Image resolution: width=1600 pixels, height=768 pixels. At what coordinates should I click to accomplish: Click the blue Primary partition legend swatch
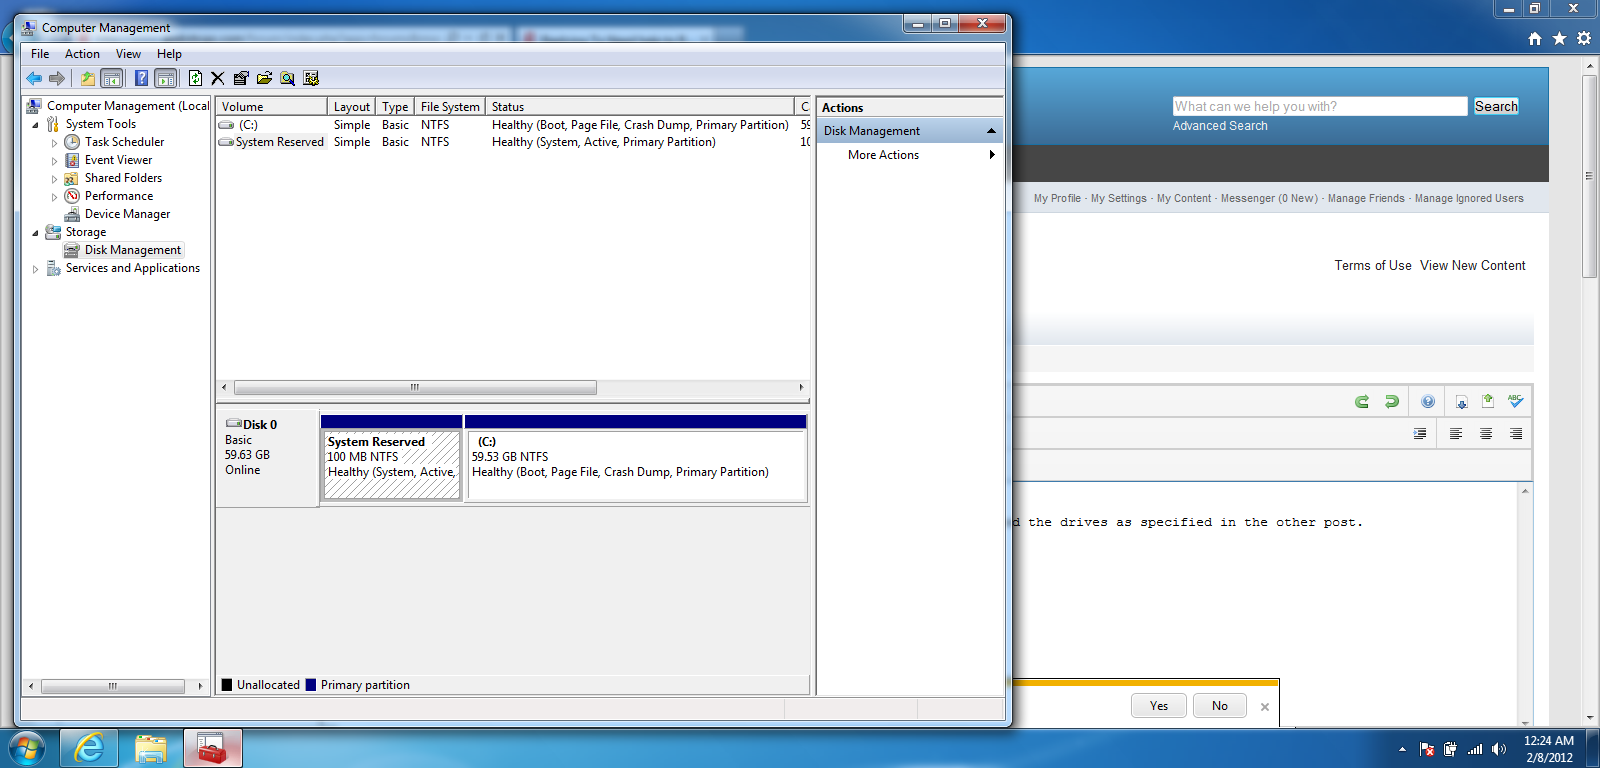coord(311,685)
